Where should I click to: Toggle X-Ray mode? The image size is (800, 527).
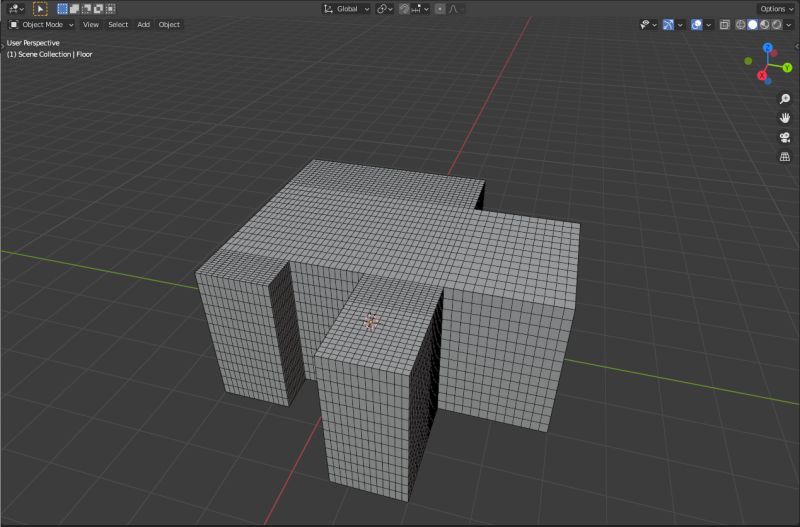click(724, 24)
